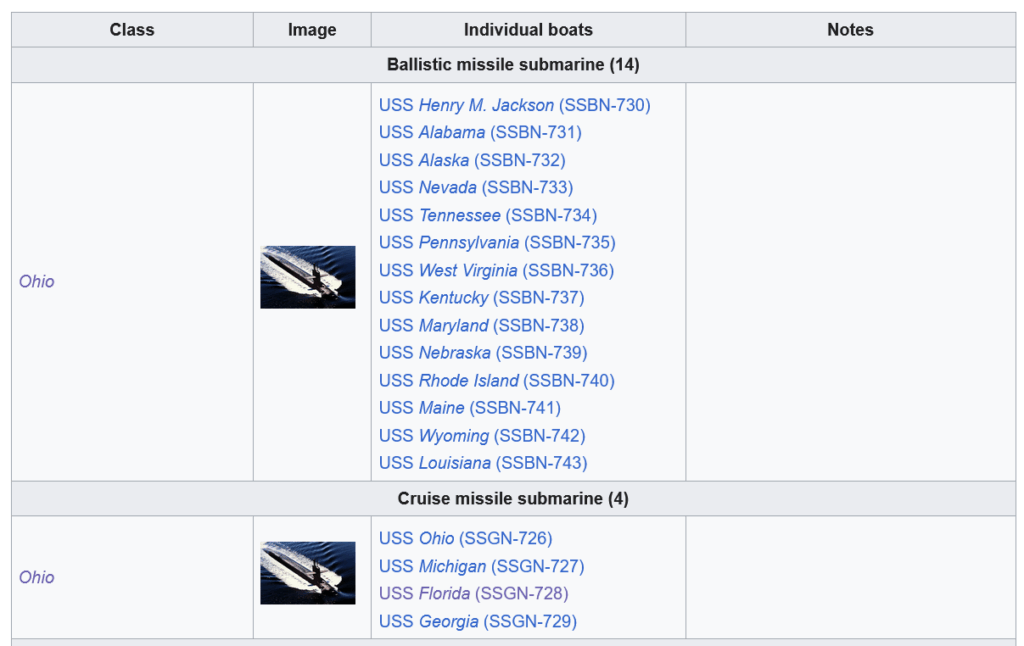
Task: Click USS Michigan (SSGN-727)
Action: coord(481,566)
